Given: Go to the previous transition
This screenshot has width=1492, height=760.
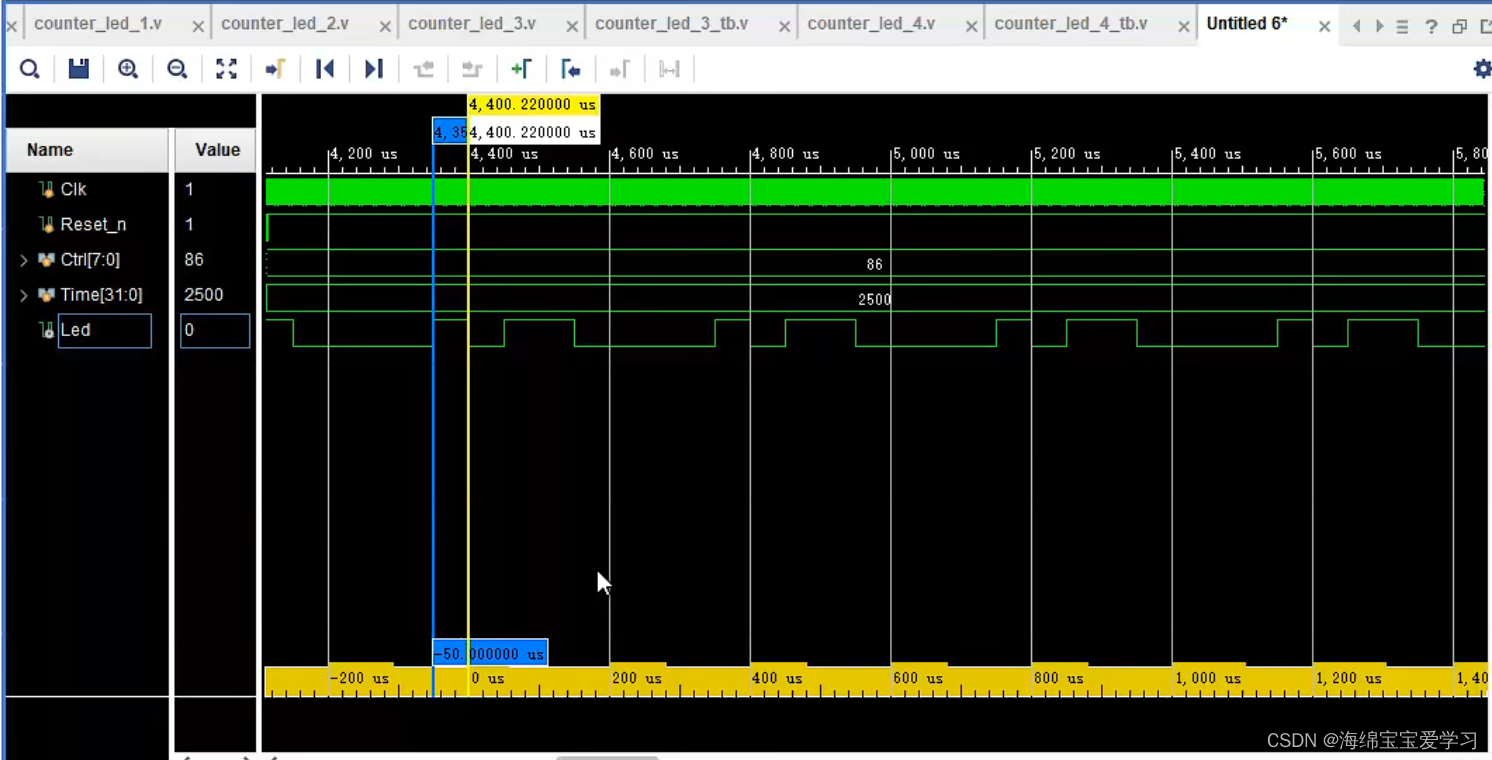Looking at the screenshot, I should point(423,69).
